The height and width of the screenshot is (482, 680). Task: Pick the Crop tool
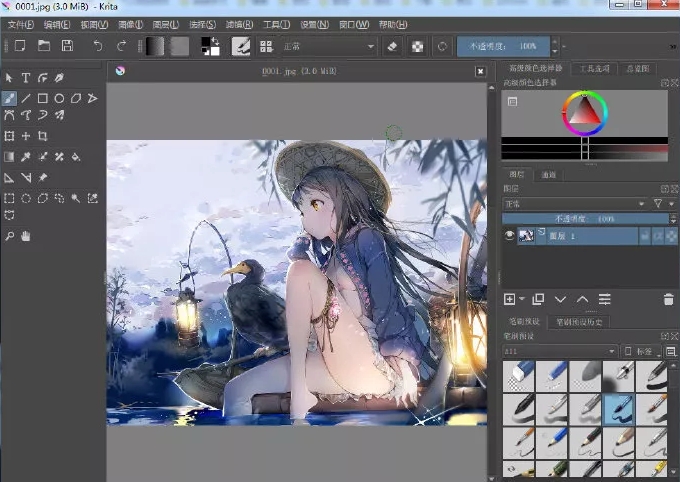click(43, 136)
